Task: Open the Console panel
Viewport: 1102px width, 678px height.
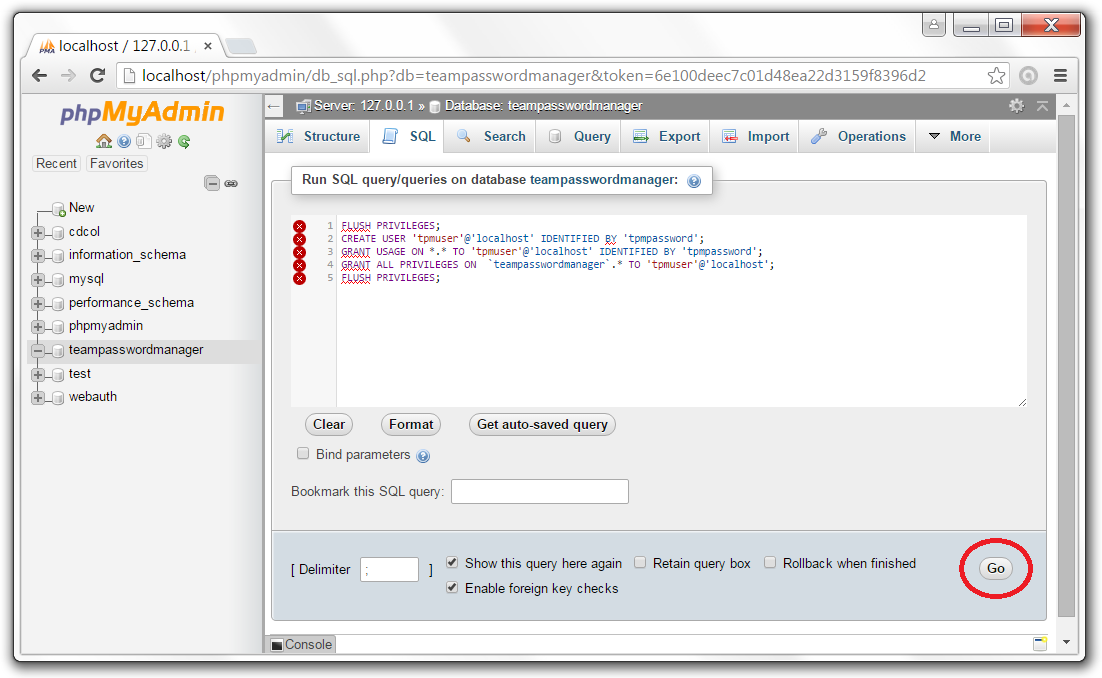Action: pyautogui.click(x=302, y=644)
